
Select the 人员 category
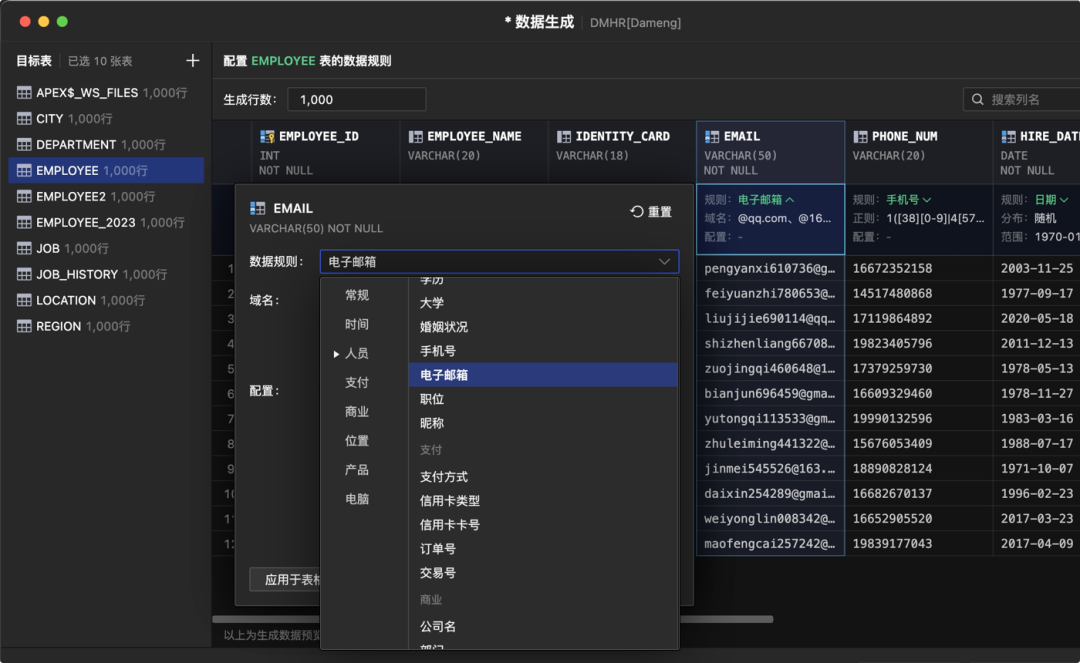(357, 353)
